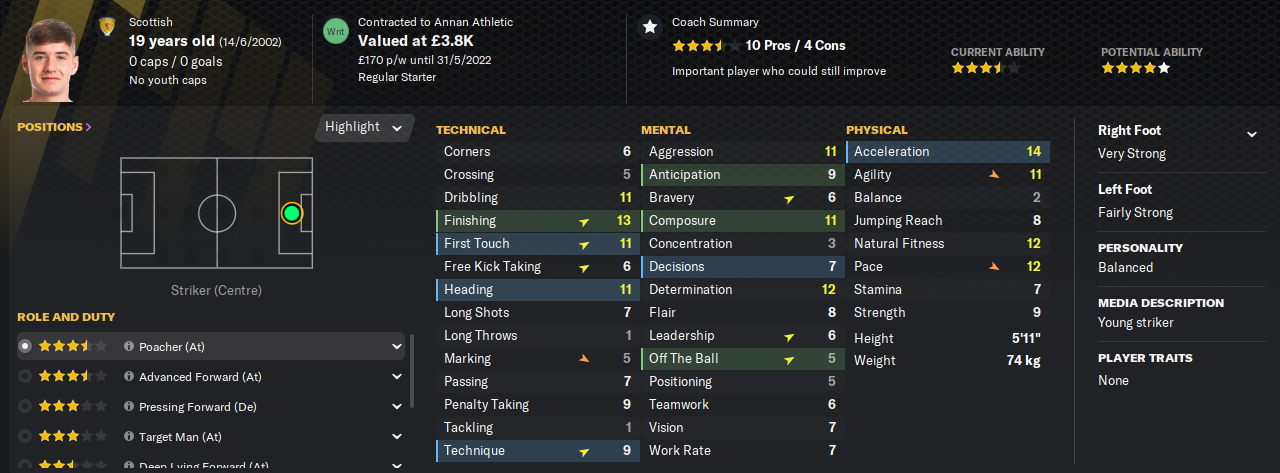1280x473 pixels.
Task: Click the green Wnt status icon
Action: pos(336,30)
